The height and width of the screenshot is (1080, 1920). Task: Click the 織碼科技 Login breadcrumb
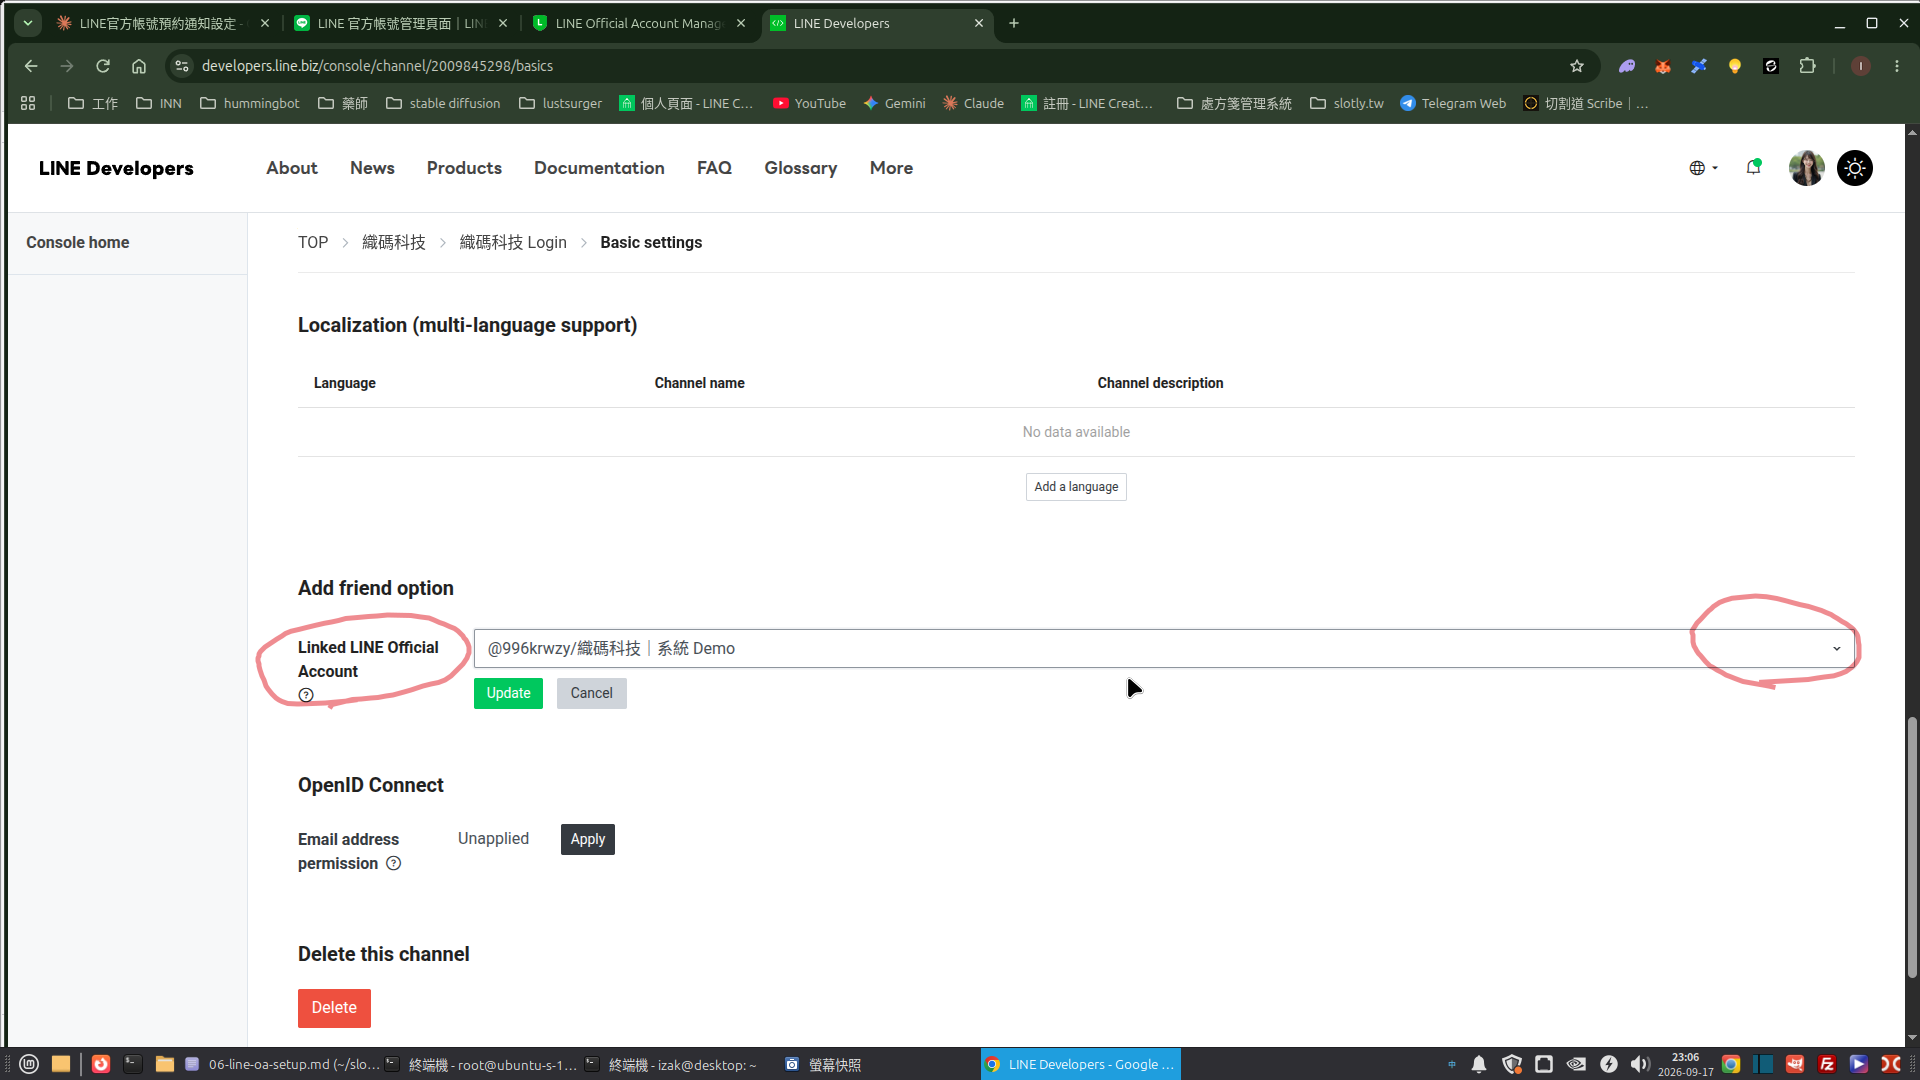513,243
